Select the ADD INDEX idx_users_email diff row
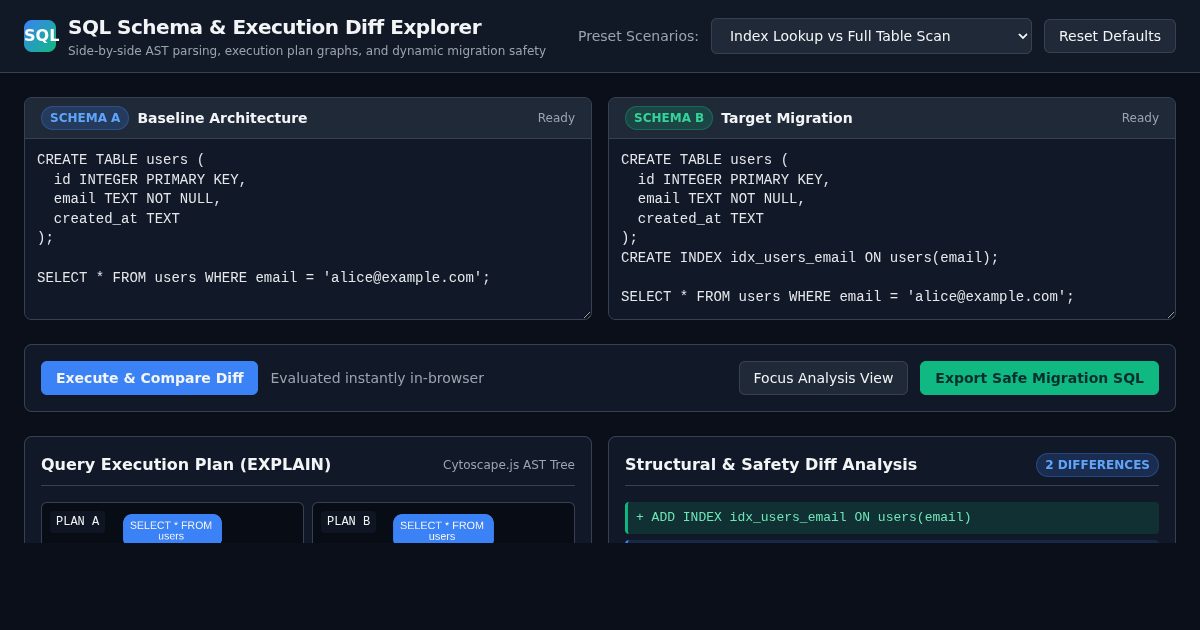This screenshot has width=1200, height=630. click(x=892, y=518)
